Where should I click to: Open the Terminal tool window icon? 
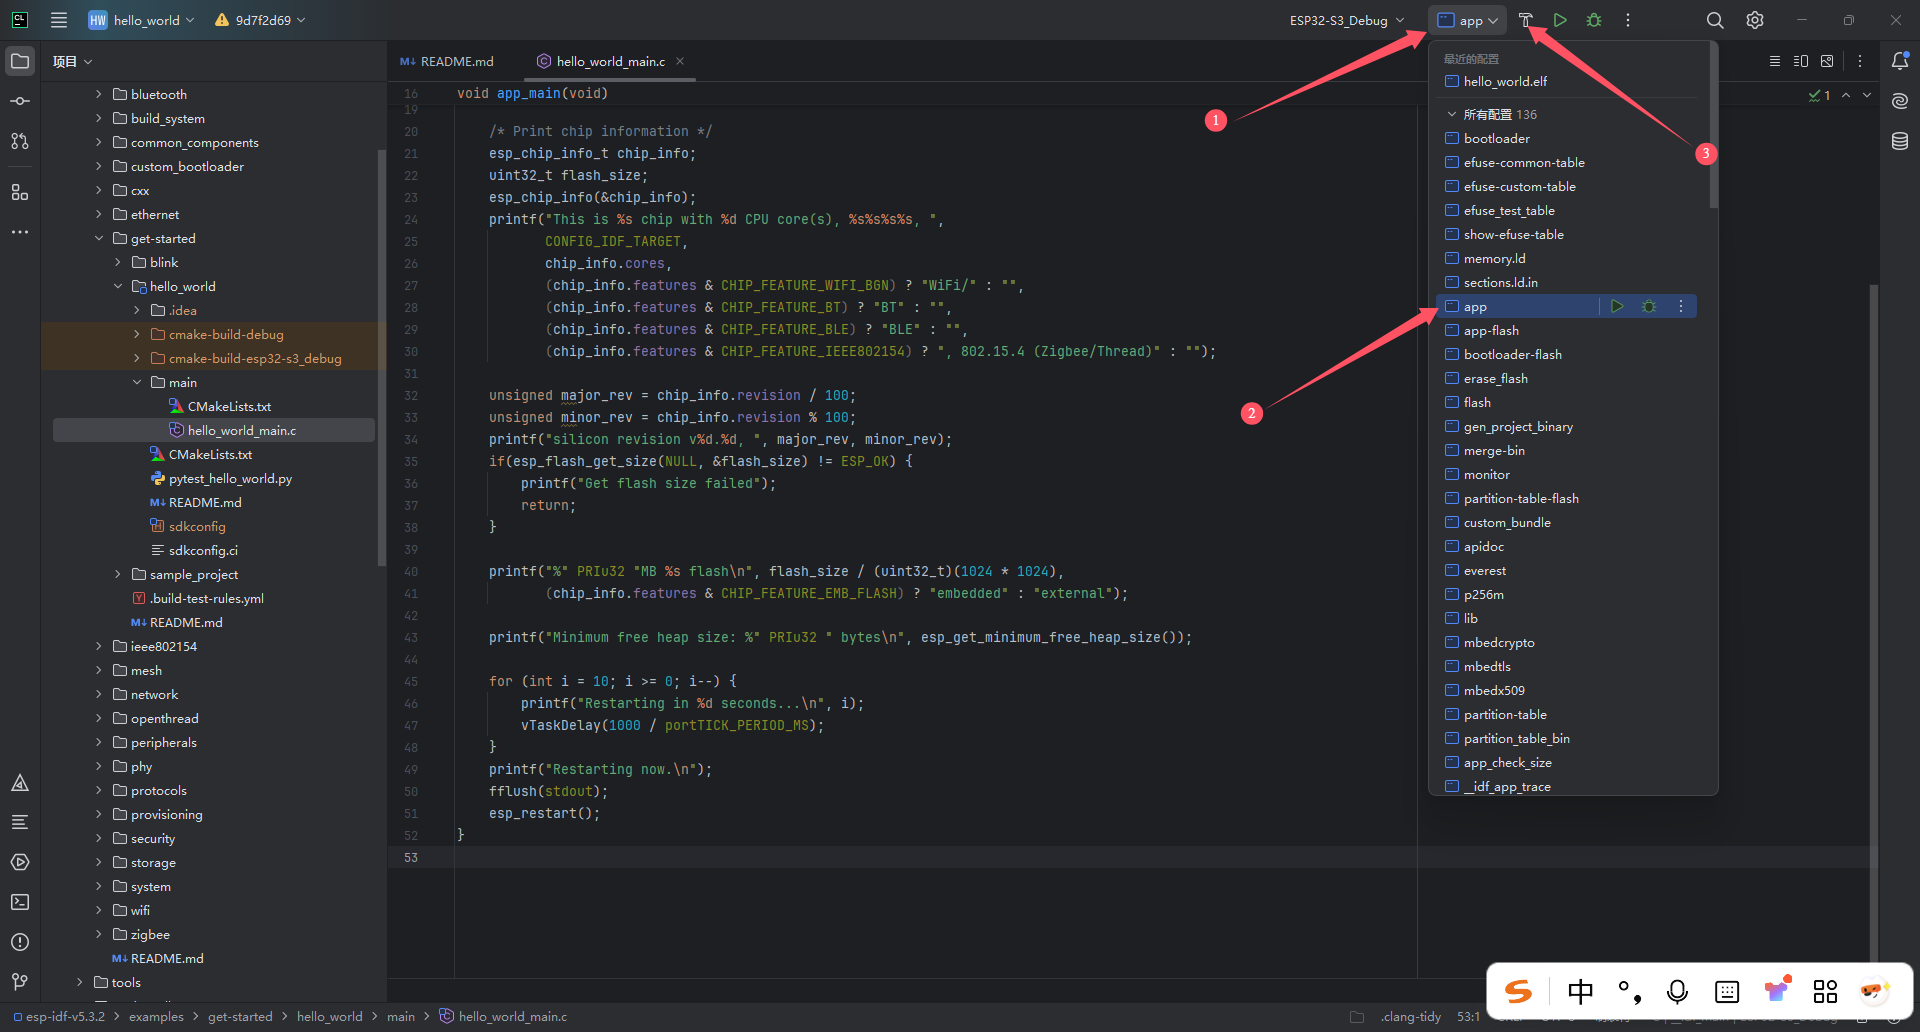click(x=20, y=902)
